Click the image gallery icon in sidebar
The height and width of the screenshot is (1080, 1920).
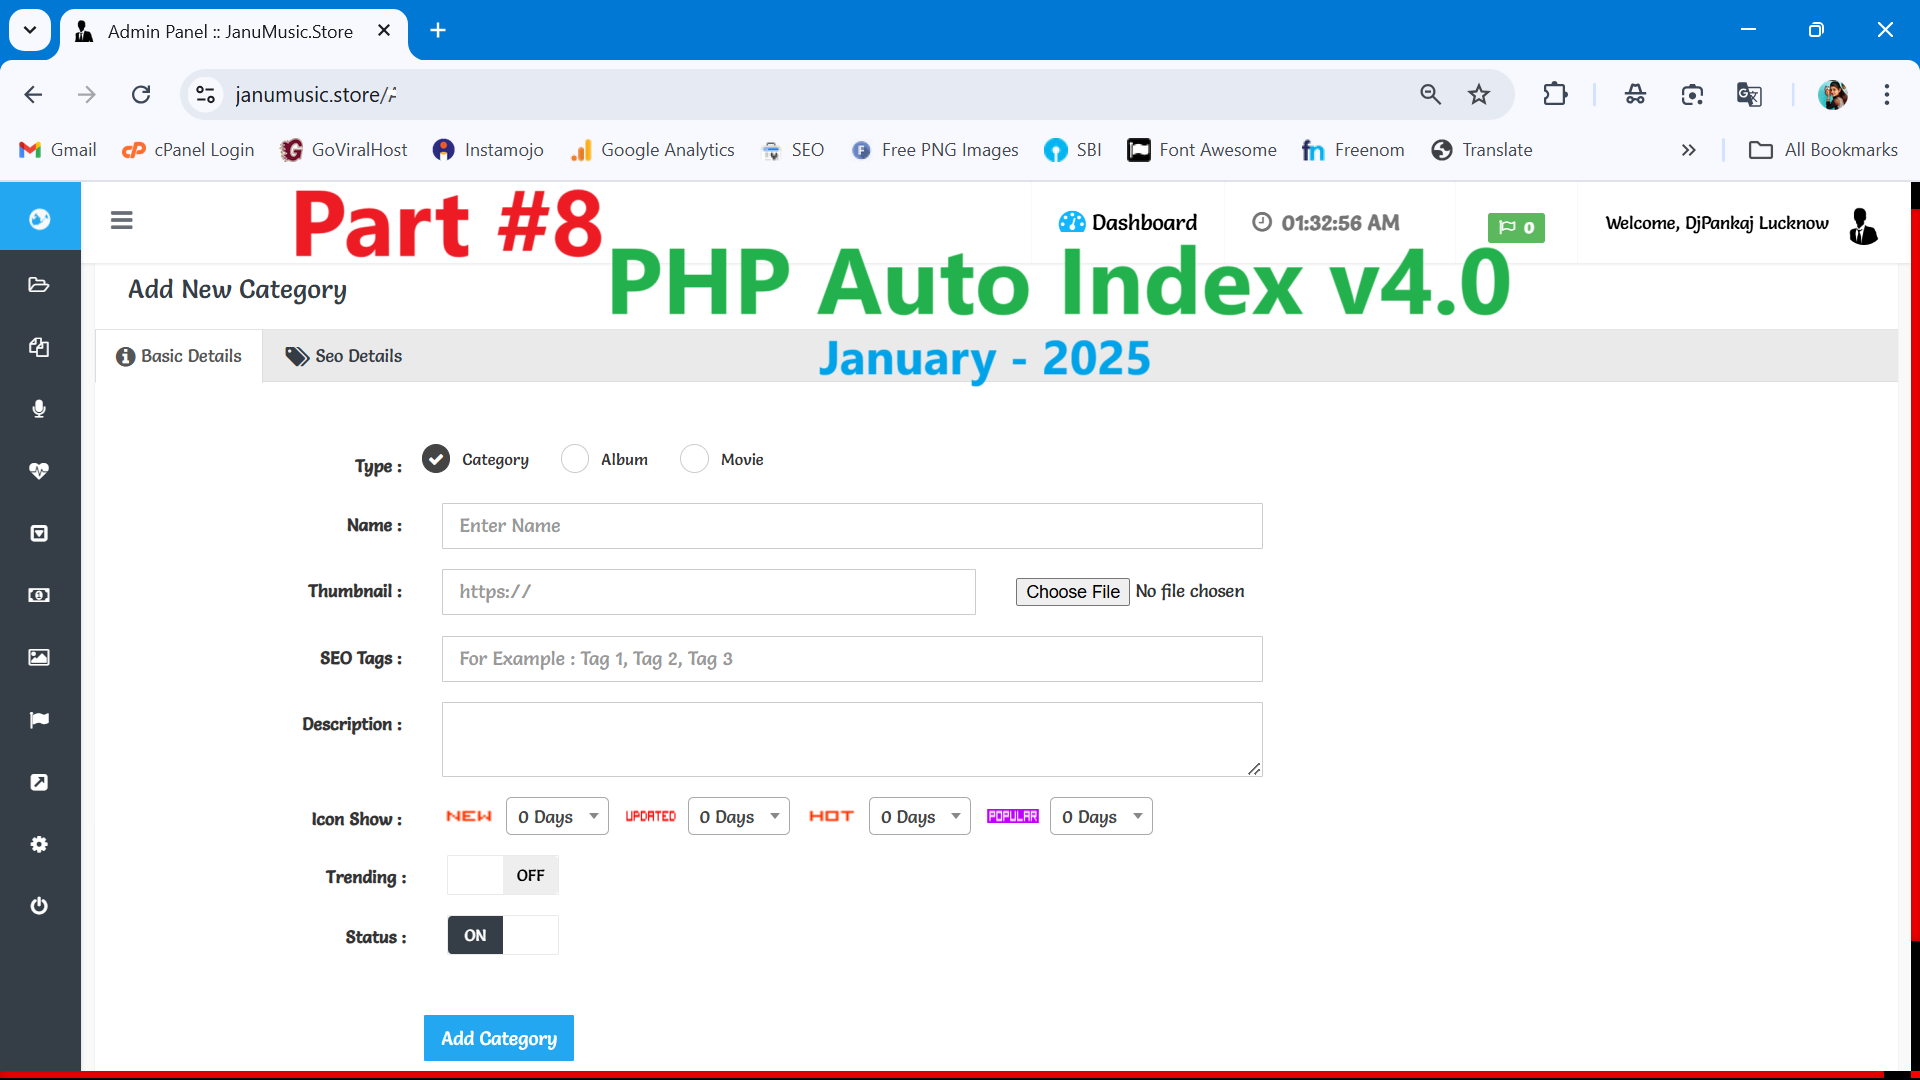pos(40,657)
